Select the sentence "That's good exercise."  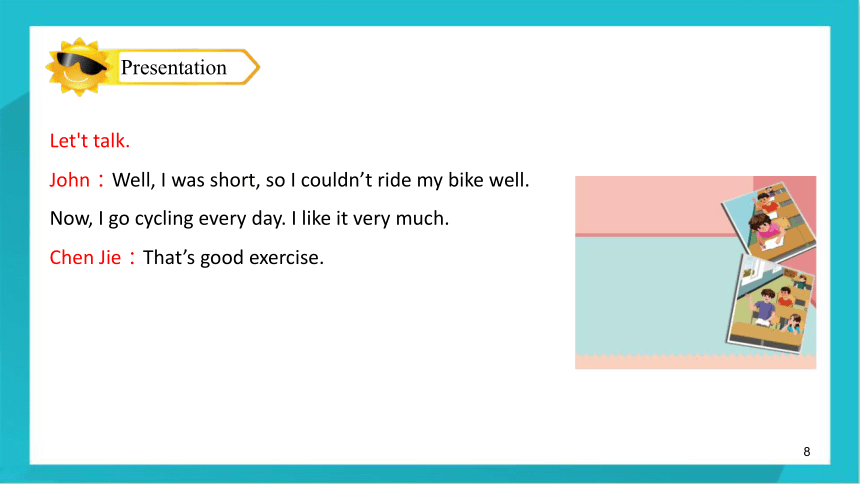pyautogui.click(x=233, y=257)
